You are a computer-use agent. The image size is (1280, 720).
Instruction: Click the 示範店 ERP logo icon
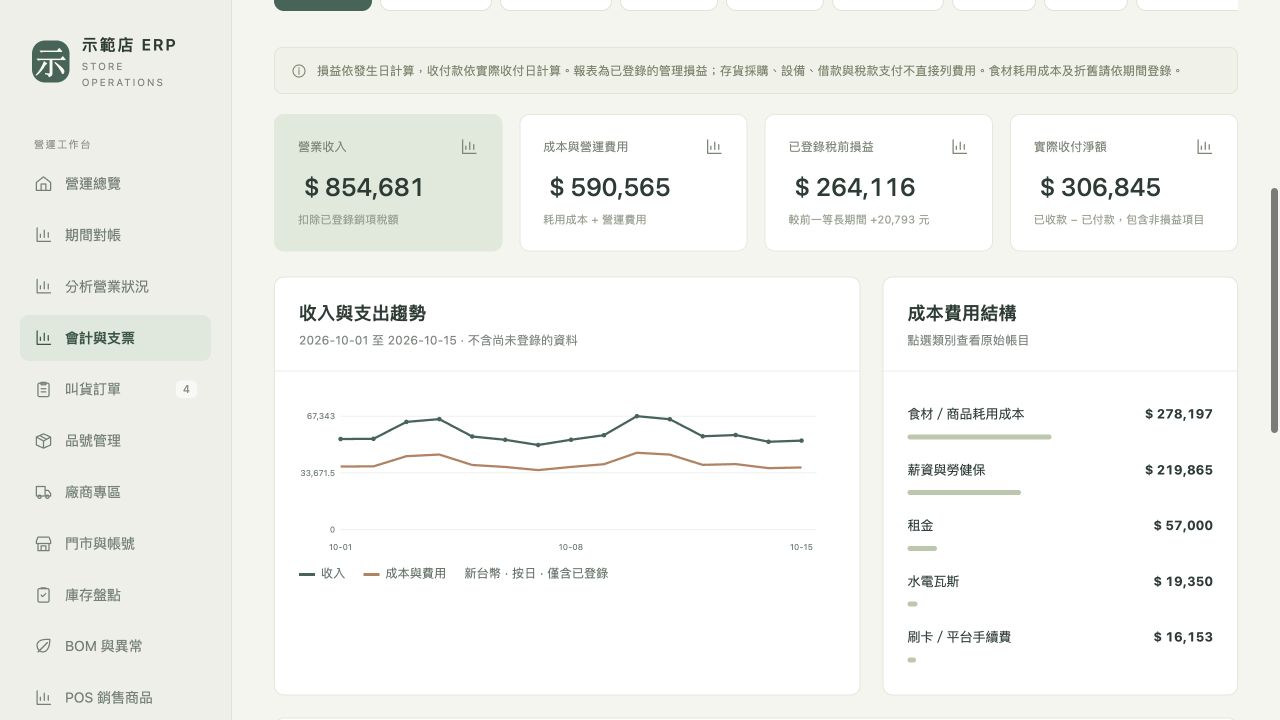51,62
